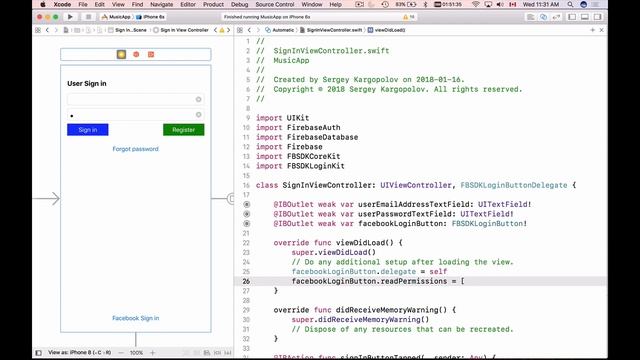Open the viewDidLoad() method breadcrumb
Screen dimensions: 640x360
pos(387,30)
